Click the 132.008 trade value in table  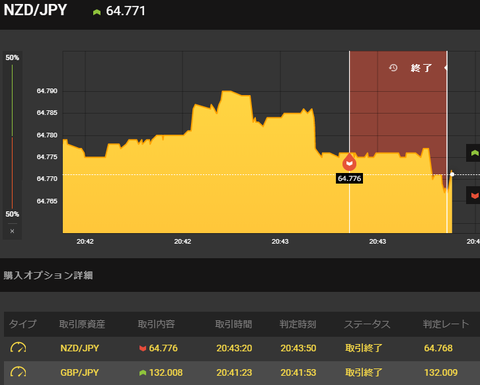(x=166, y=372)
